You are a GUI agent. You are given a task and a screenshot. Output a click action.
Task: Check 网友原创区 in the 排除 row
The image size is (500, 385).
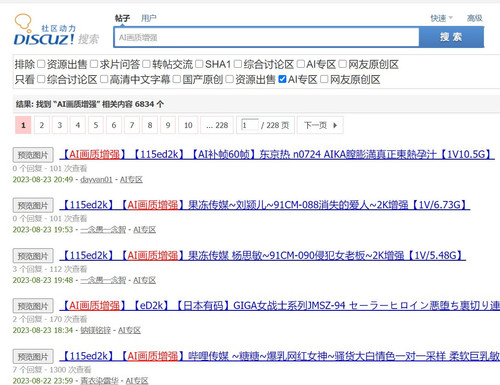click(343, 64)
